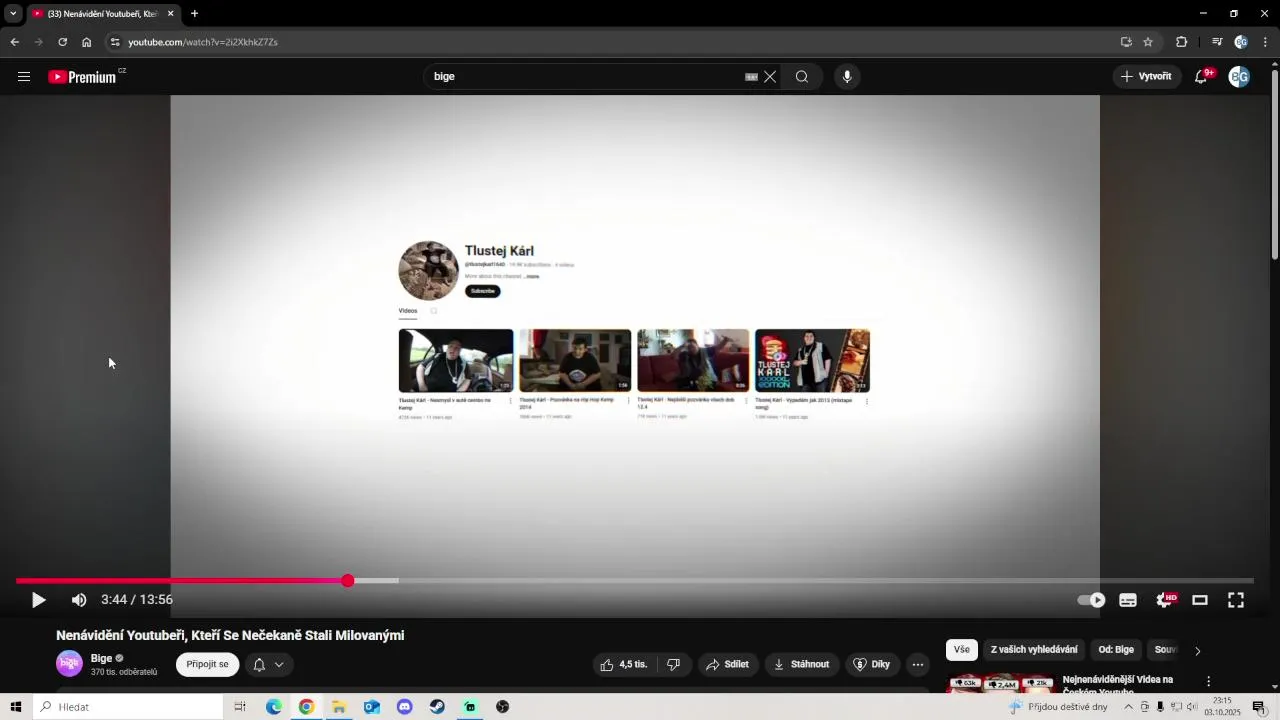Viewport: 1280px width, 720px height.
Task: Download video with Stáhnout
Action: pyautogui.click(x=802, y=664)
